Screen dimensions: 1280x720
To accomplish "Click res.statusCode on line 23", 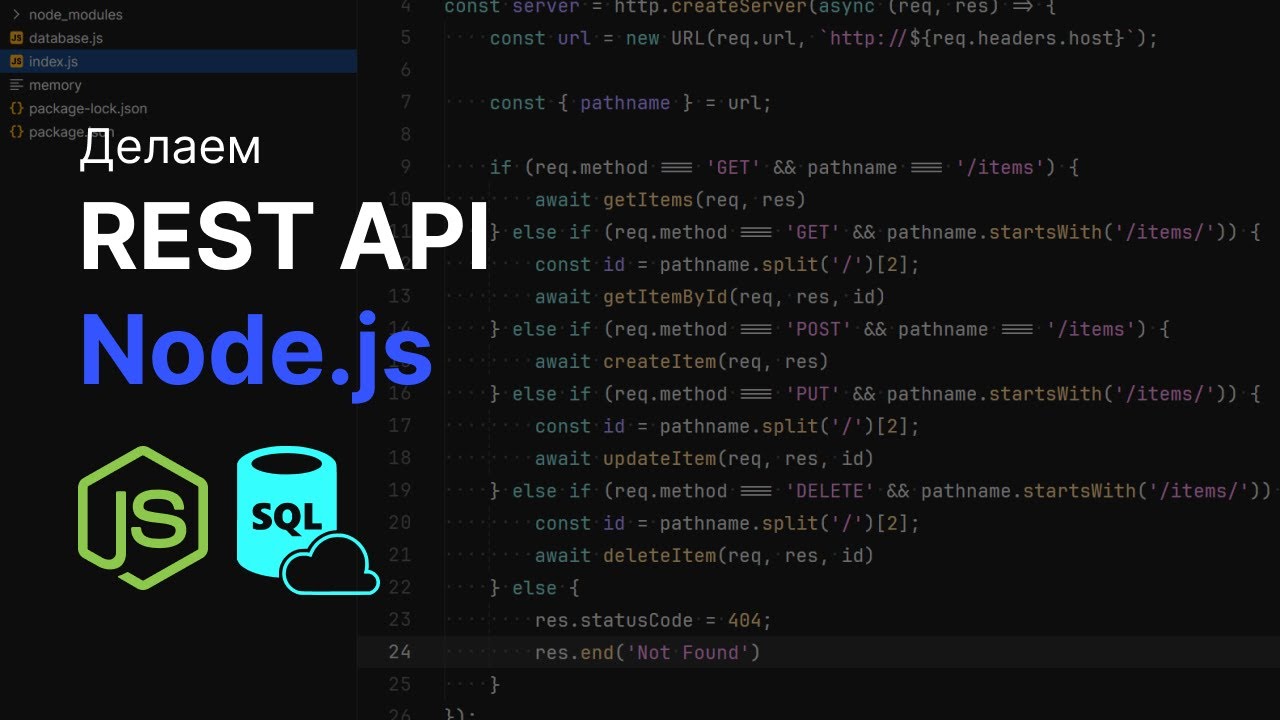I will 614,621.
